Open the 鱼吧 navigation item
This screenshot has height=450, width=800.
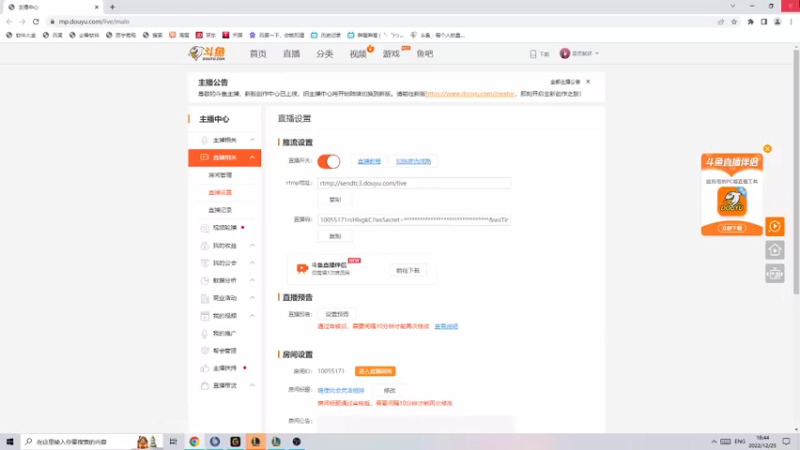point(424,54)
